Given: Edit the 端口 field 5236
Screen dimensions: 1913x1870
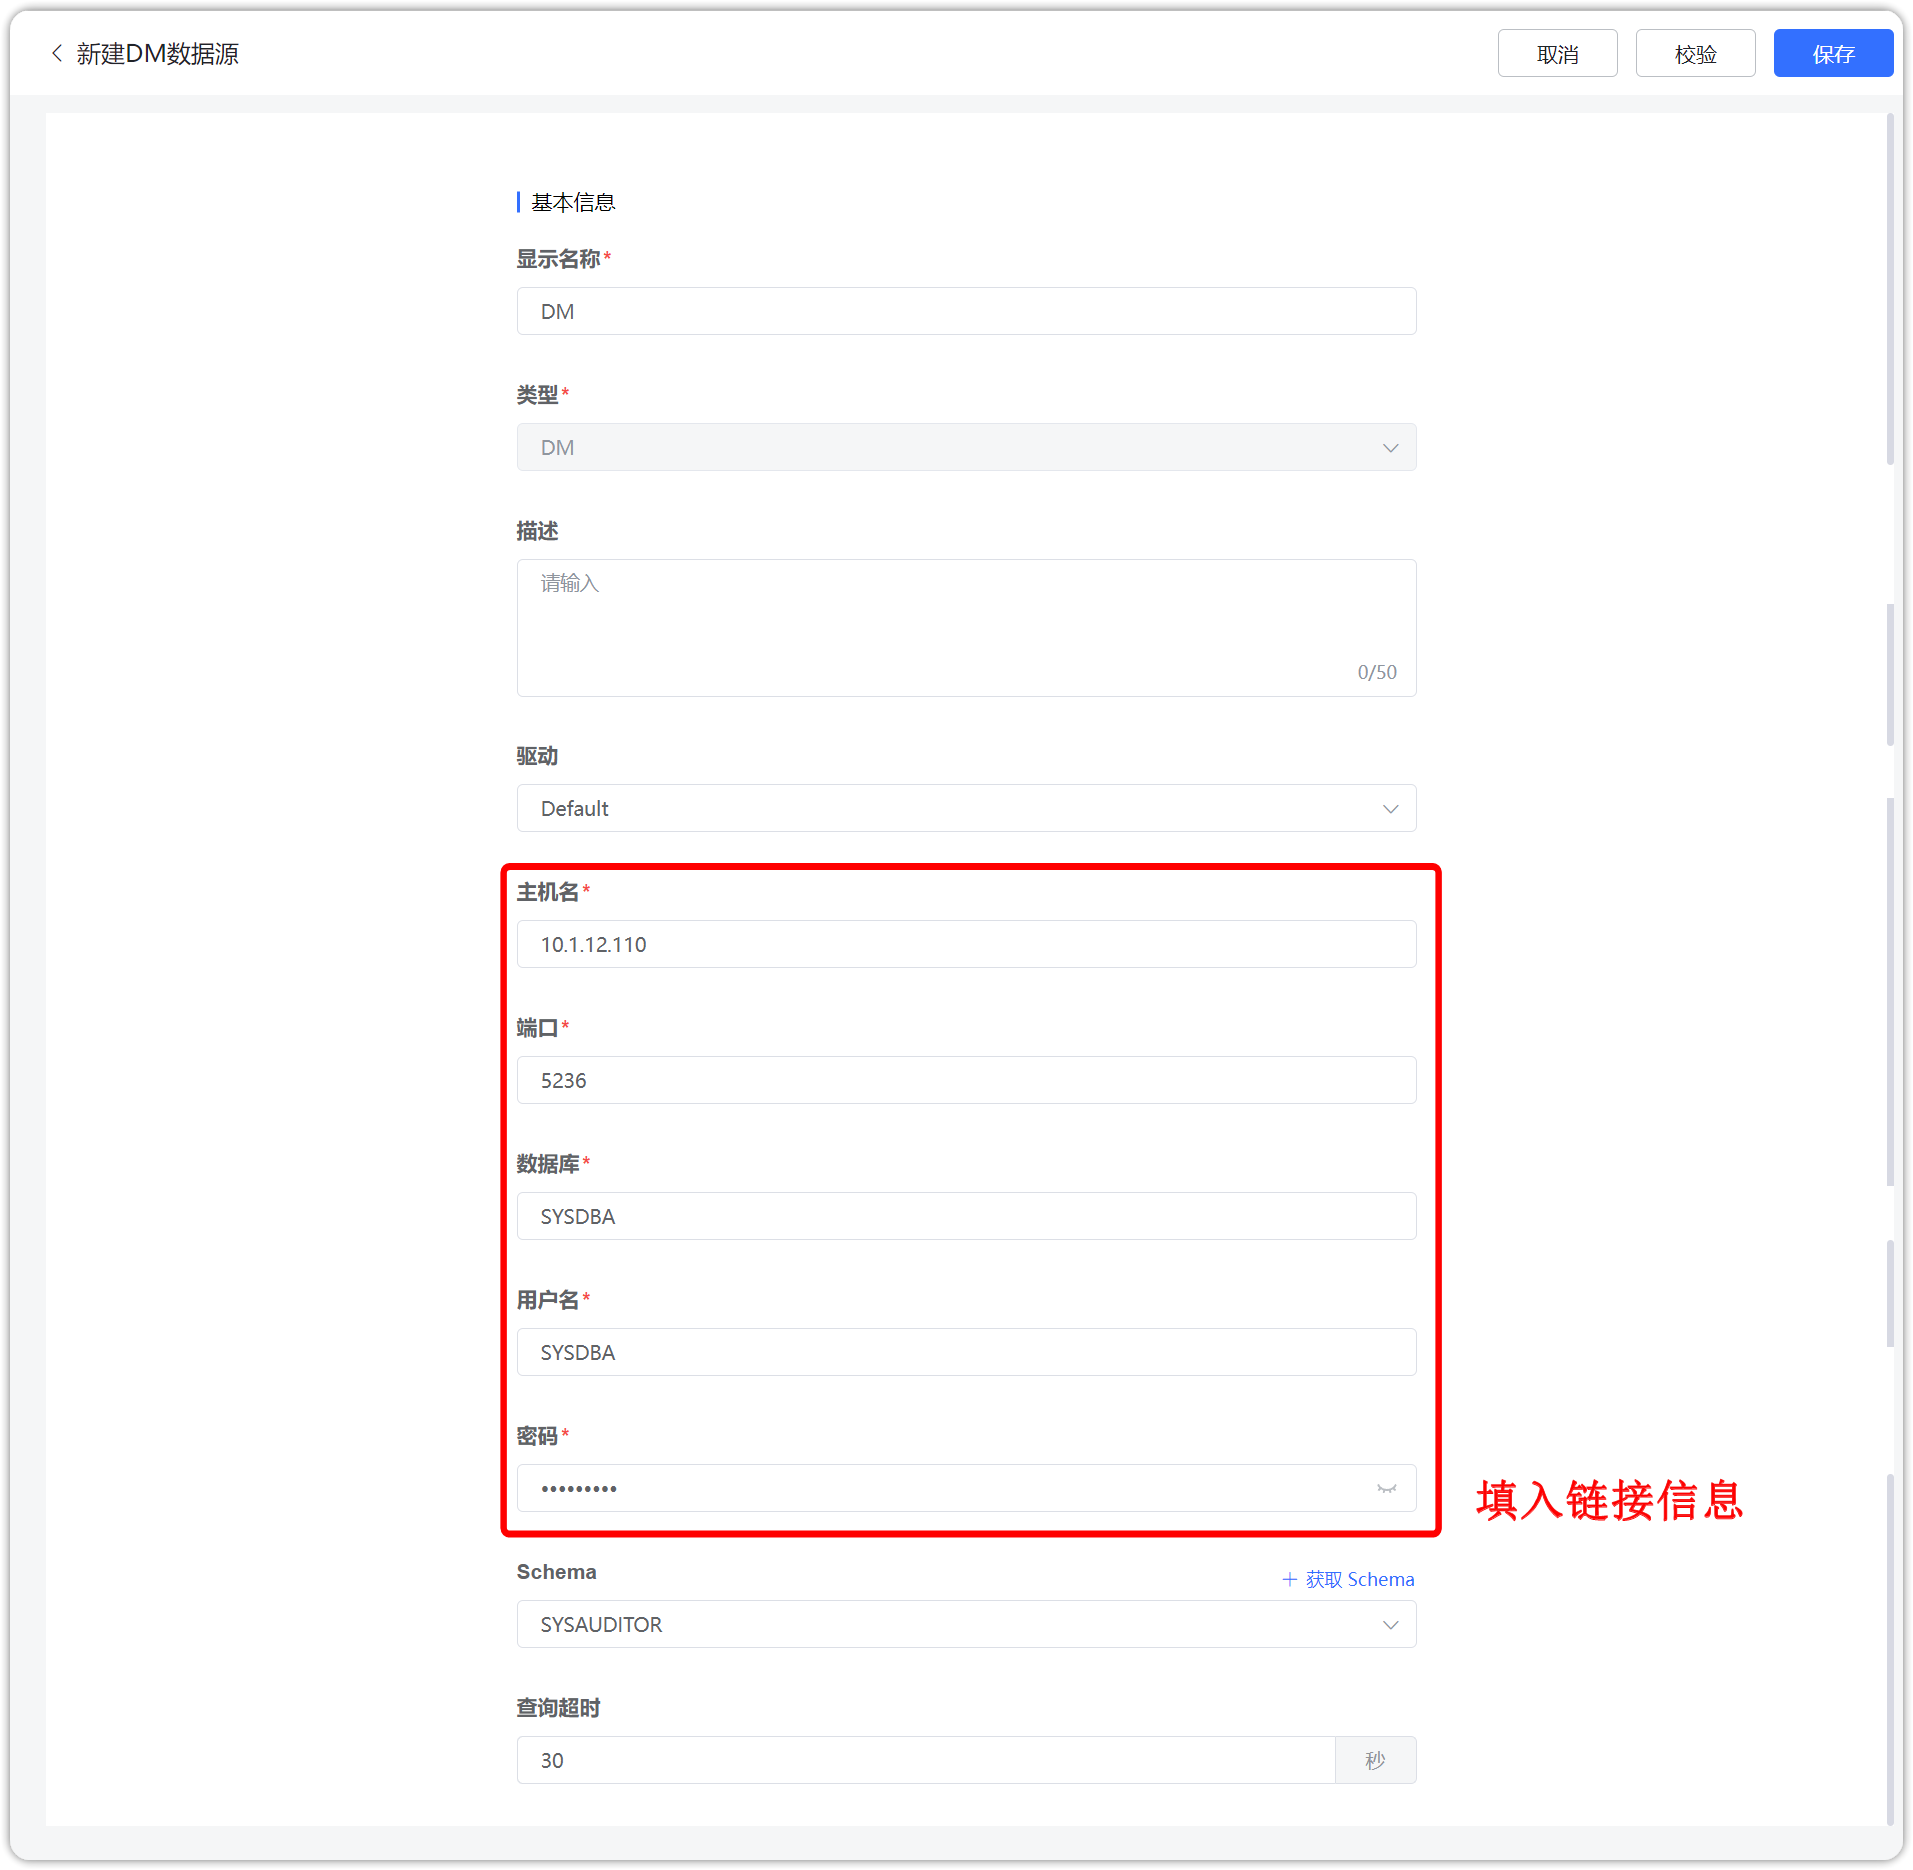Looking at the screenshot, I should pos(966,1080).
